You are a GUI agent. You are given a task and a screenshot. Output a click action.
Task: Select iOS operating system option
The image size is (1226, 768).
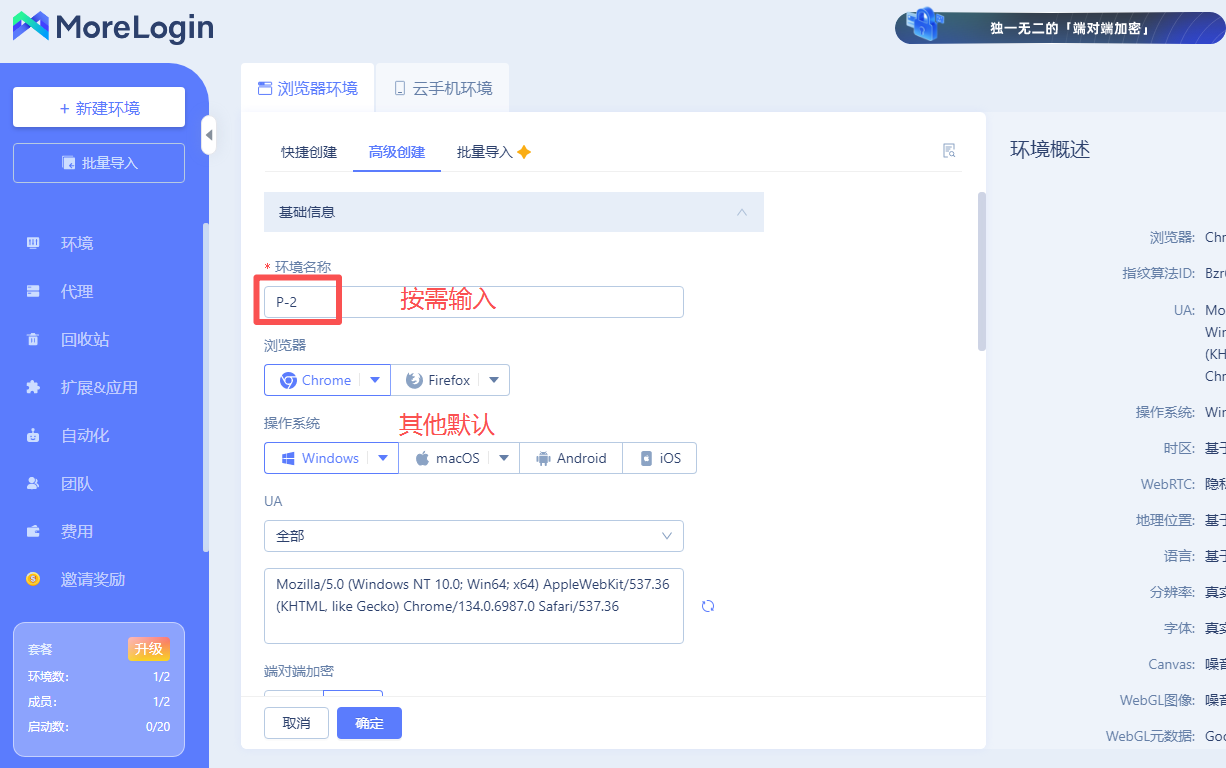pyautogui.click(x=660, y=458)
